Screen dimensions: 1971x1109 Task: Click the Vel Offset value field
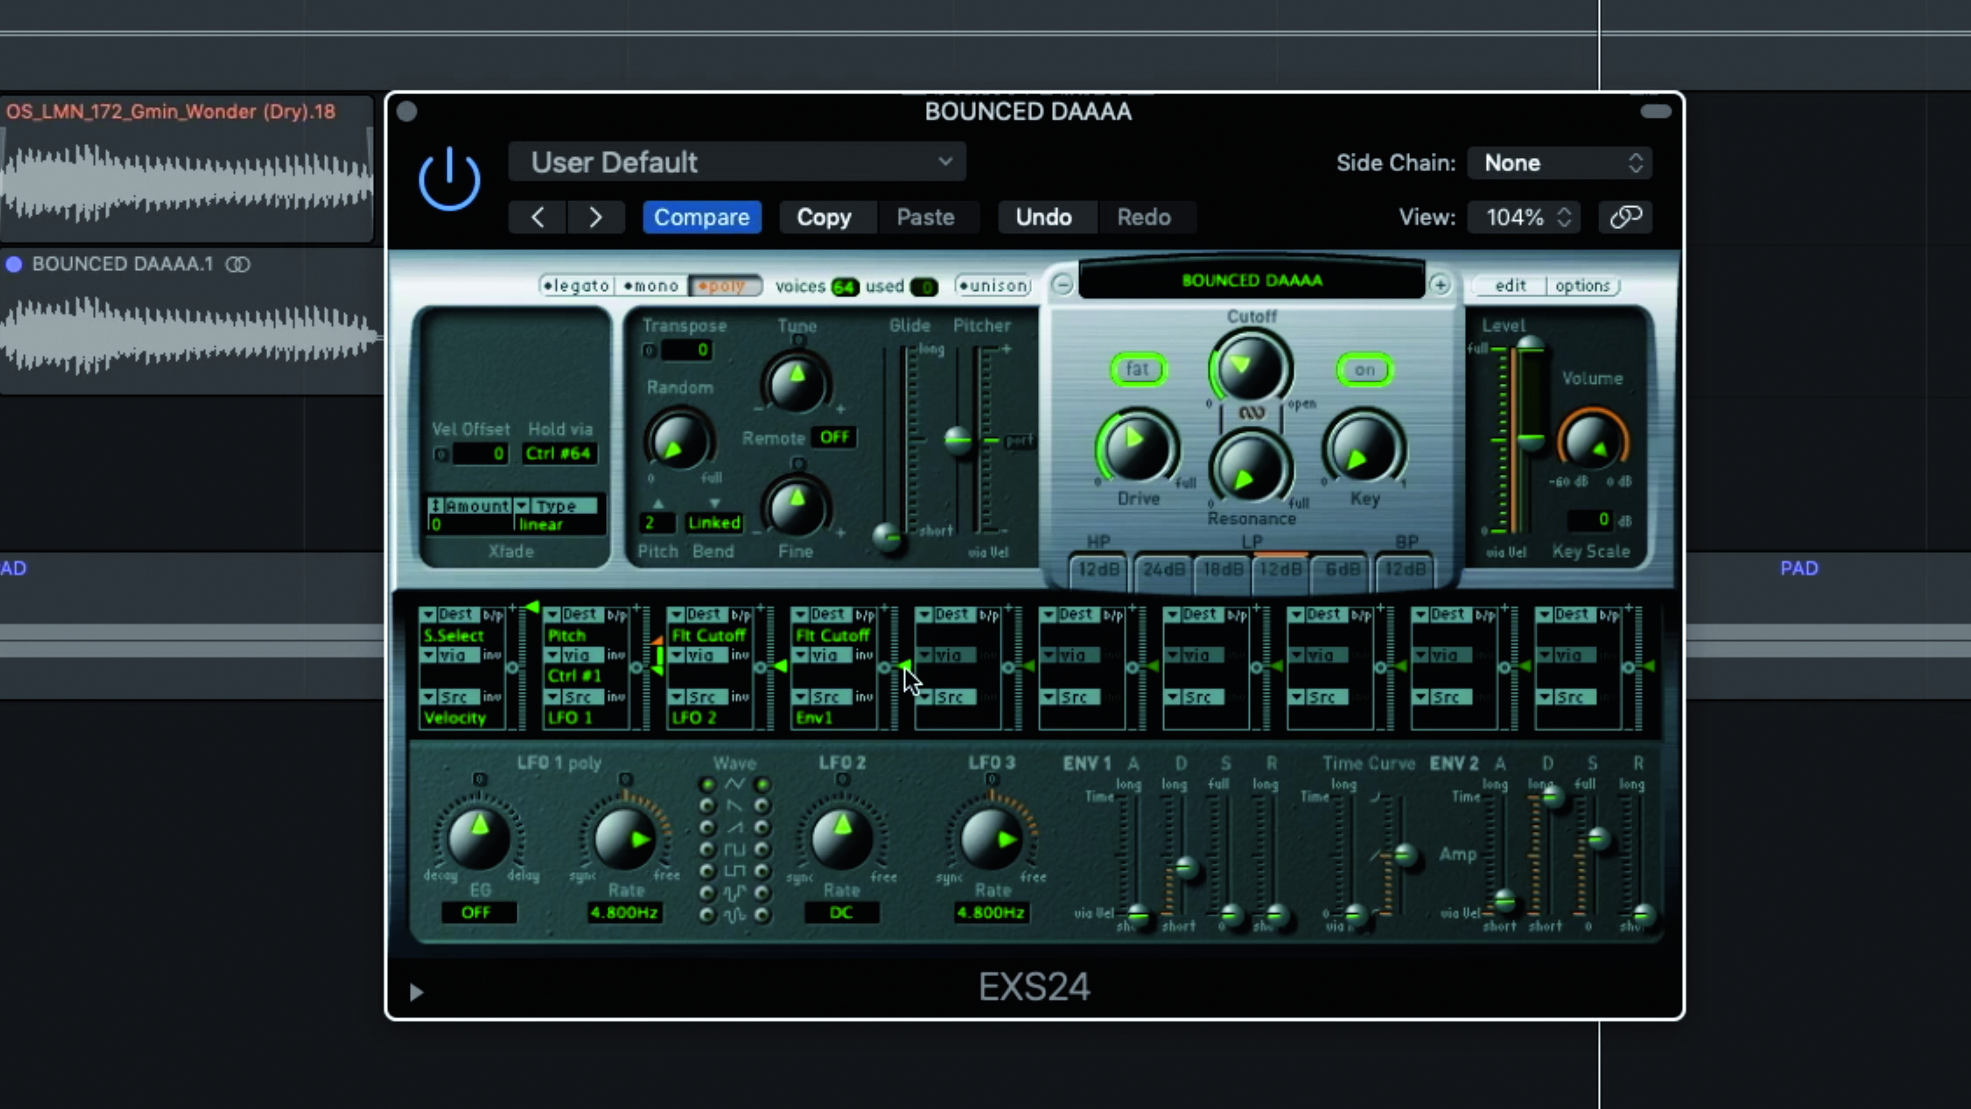click(x=481, y=453)
